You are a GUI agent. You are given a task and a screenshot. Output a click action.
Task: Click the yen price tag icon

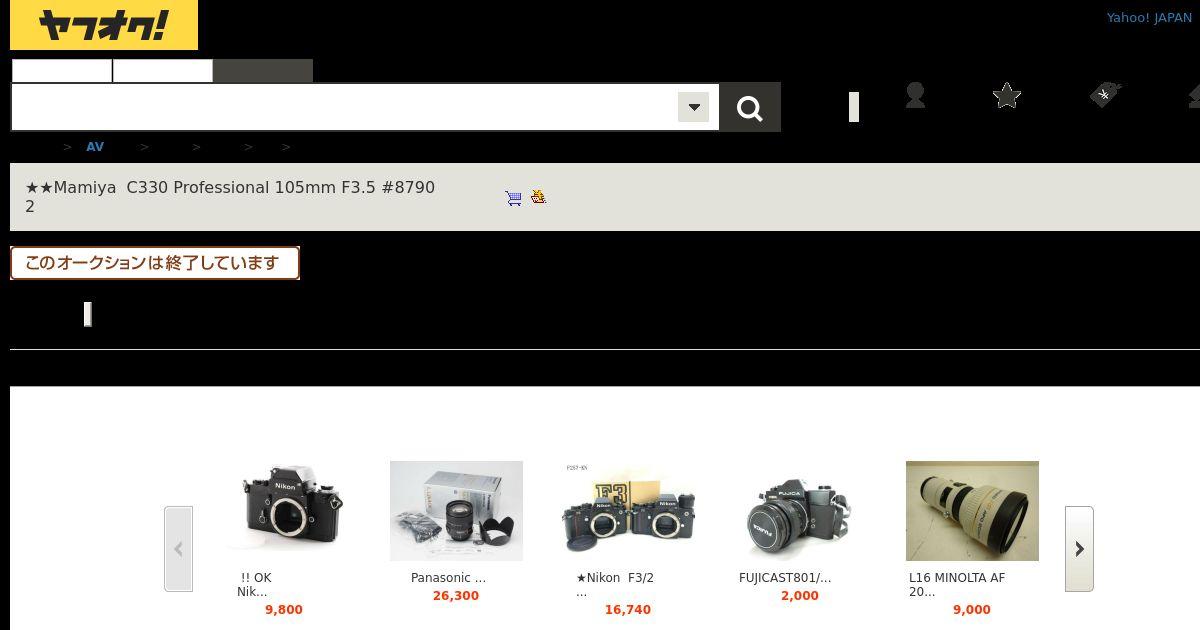coord(1105,95)
